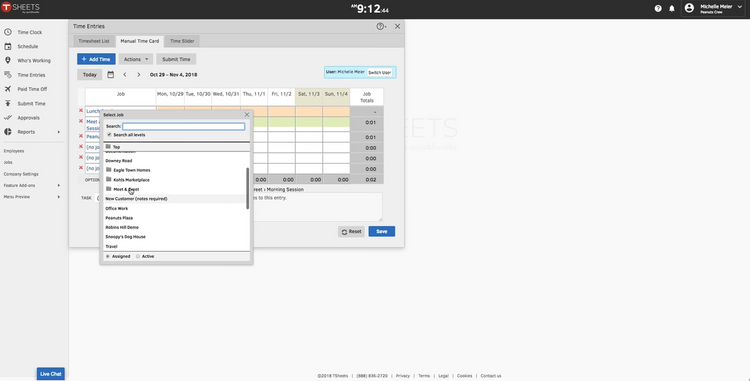Open the Time Clock sidebar icon
This screenshot has width=750, height=381.
coord(8,32)
